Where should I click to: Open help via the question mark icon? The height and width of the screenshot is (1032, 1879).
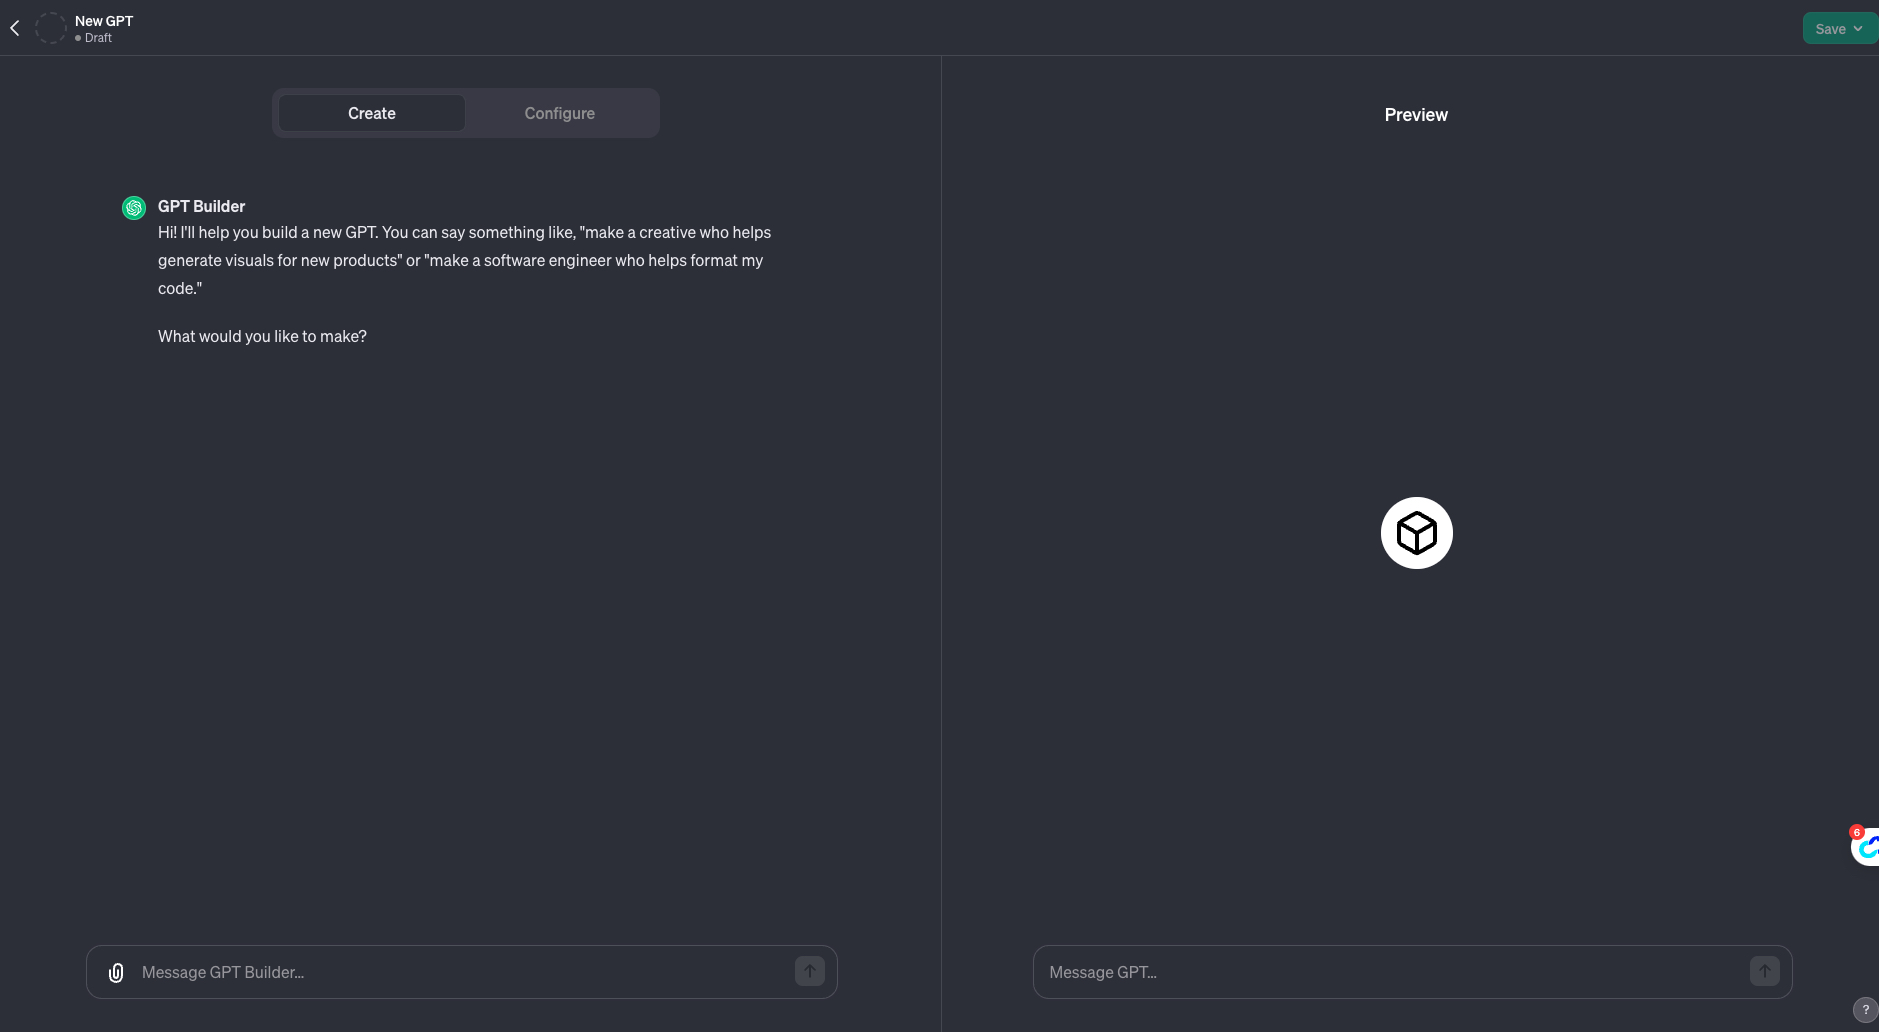click(1865, 1010)
